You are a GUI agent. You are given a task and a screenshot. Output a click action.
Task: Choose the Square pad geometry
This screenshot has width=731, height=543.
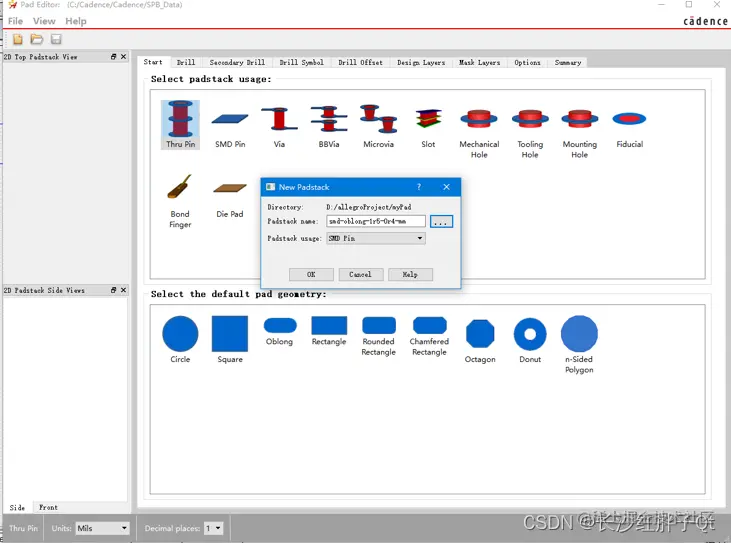[230, 340]
